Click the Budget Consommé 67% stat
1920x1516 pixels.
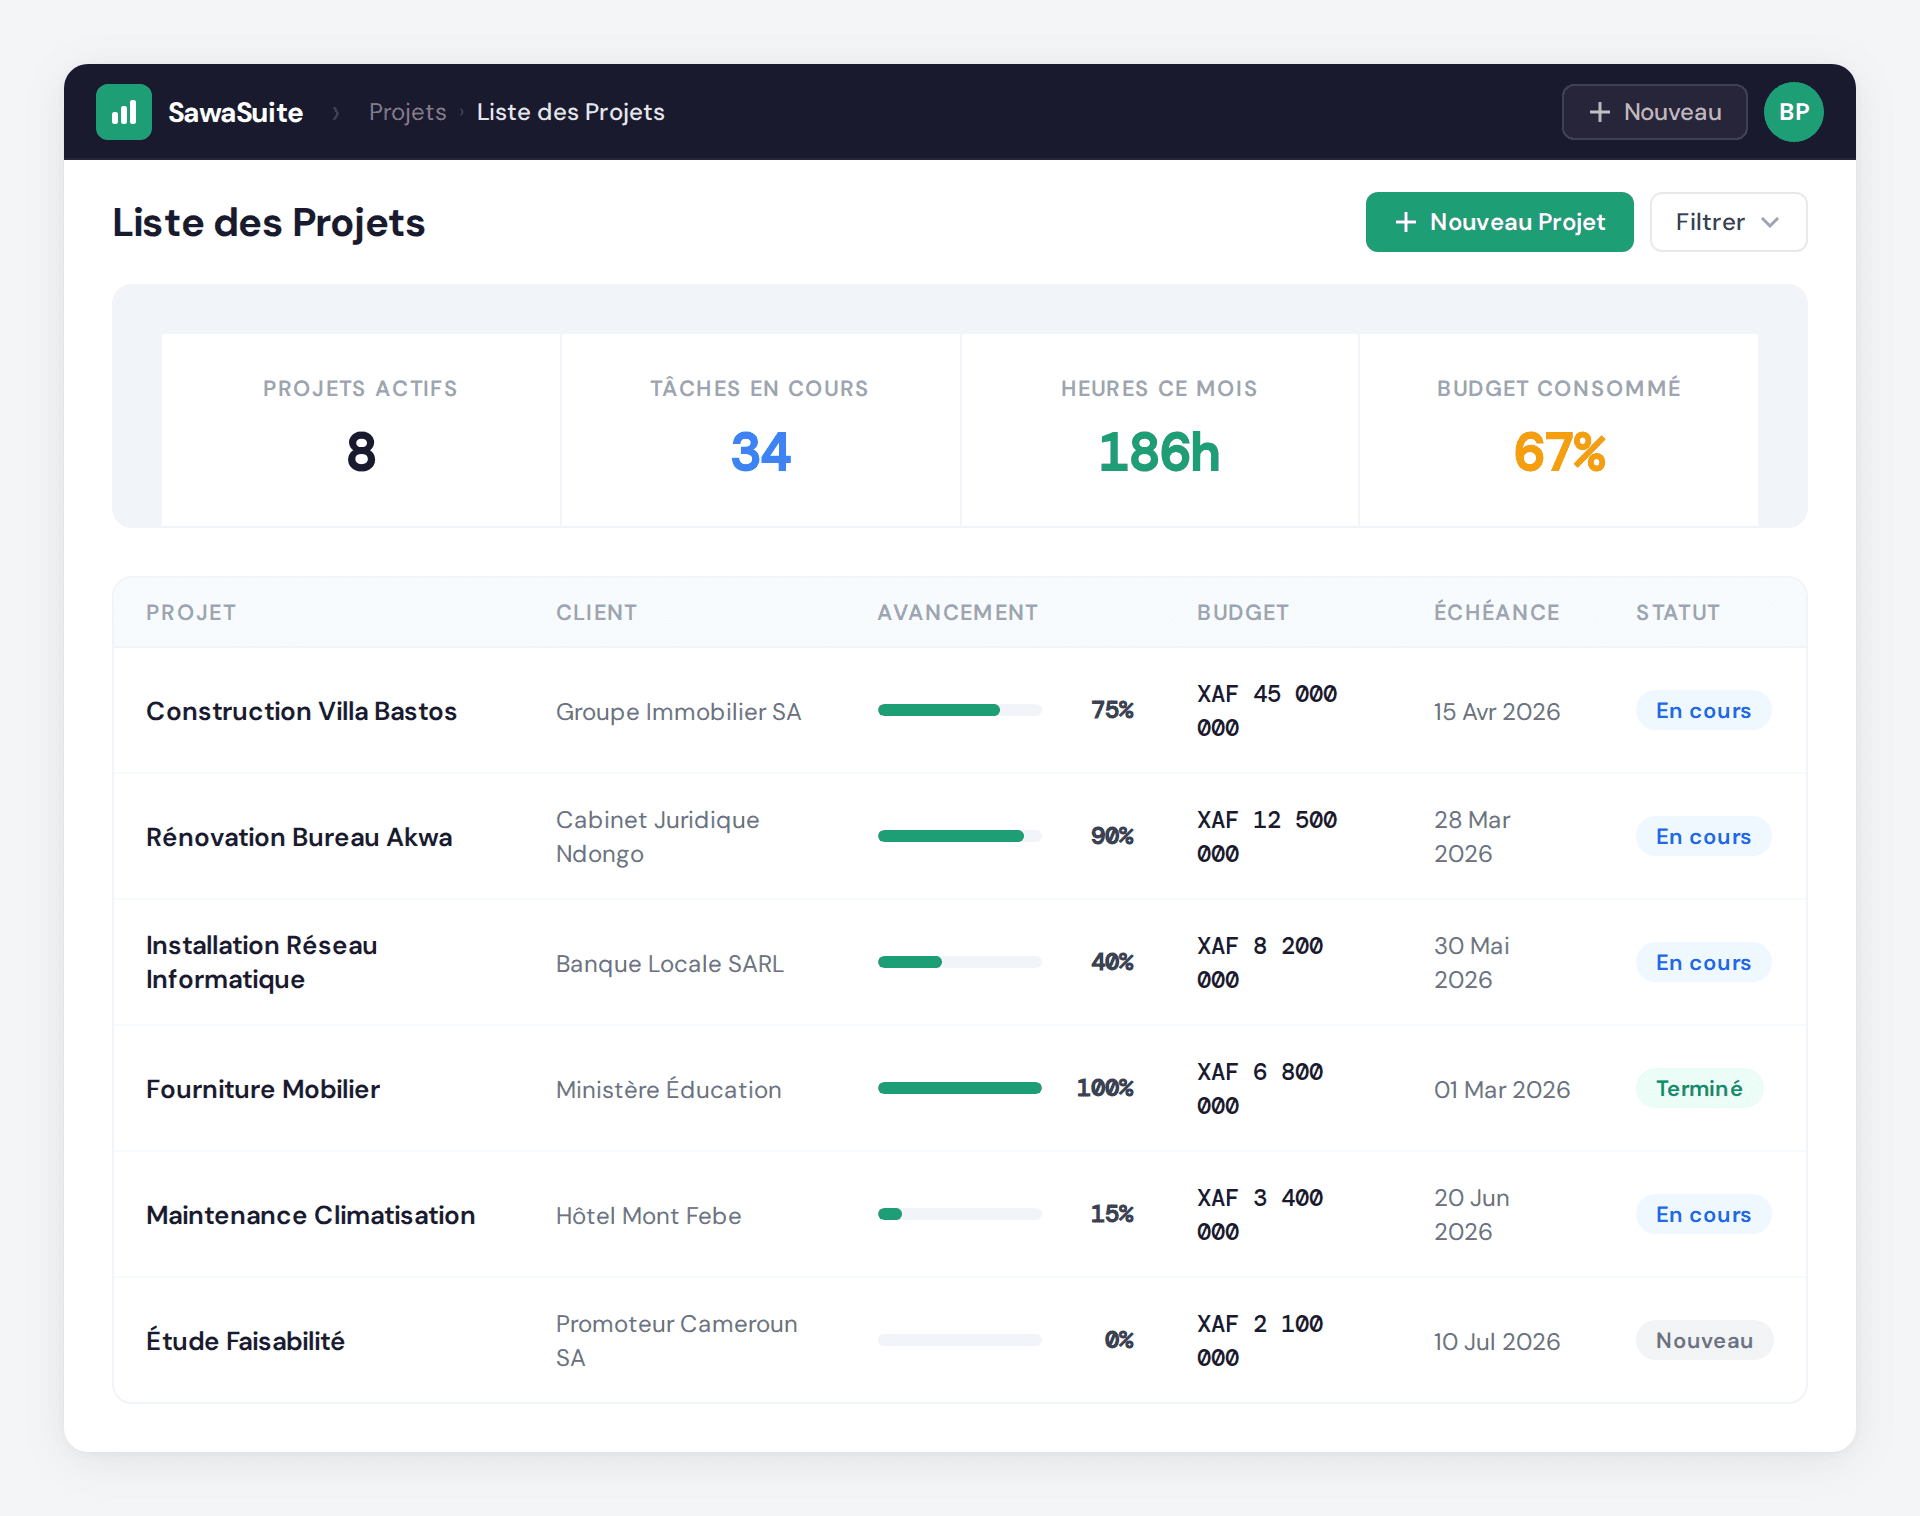[x=1558, y=430]
